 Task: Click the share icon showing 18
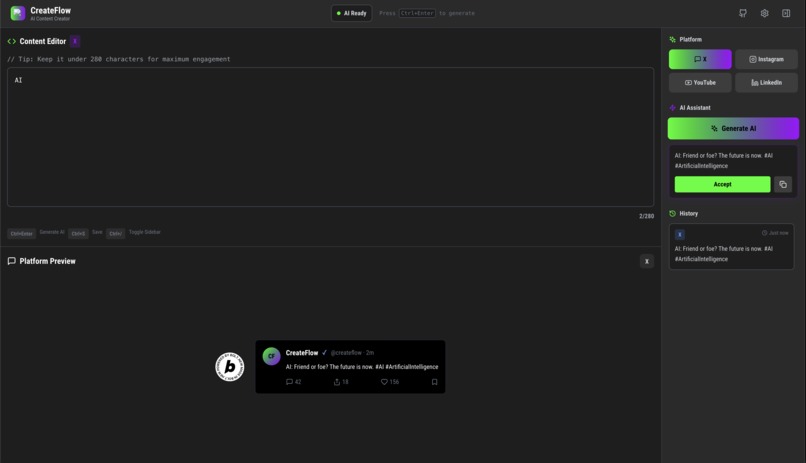(337, 382)
